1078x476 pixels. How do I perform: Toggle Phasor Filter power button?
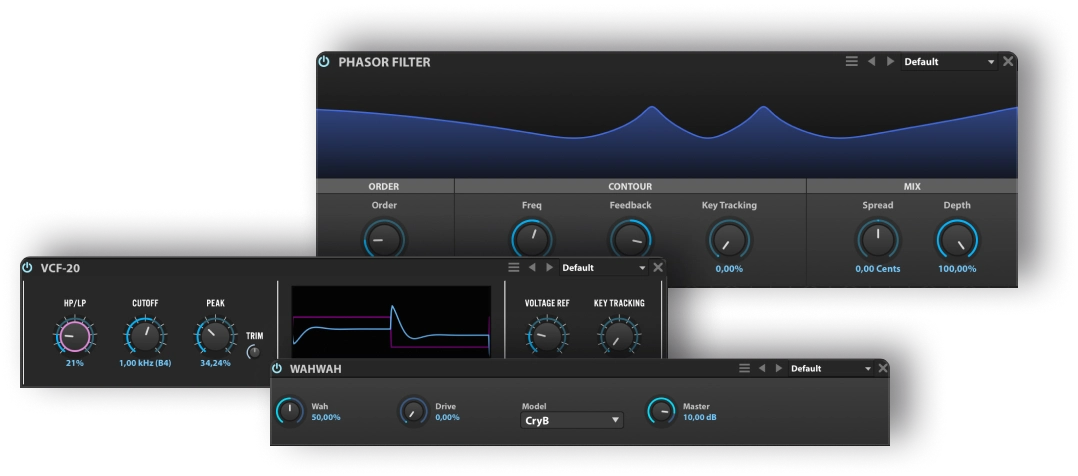point(324,62)
